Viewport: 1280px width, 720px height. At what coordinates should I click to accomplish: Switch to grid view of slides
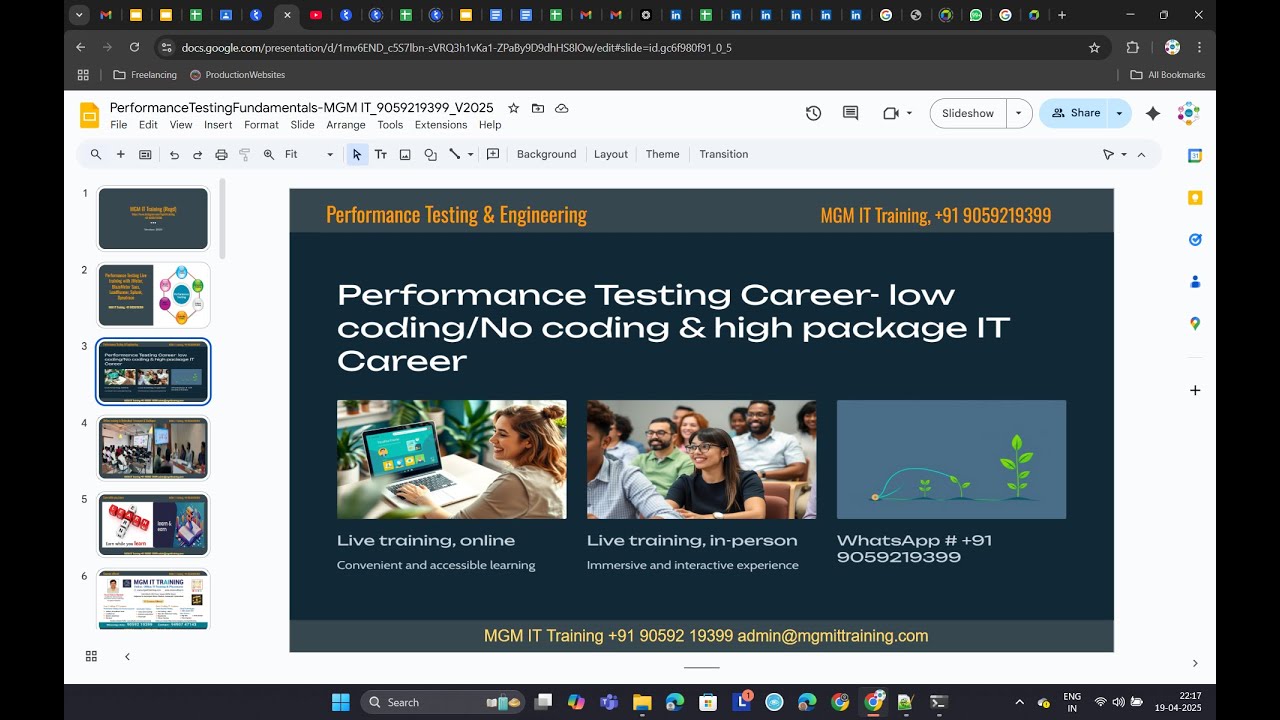pos(91,656)
